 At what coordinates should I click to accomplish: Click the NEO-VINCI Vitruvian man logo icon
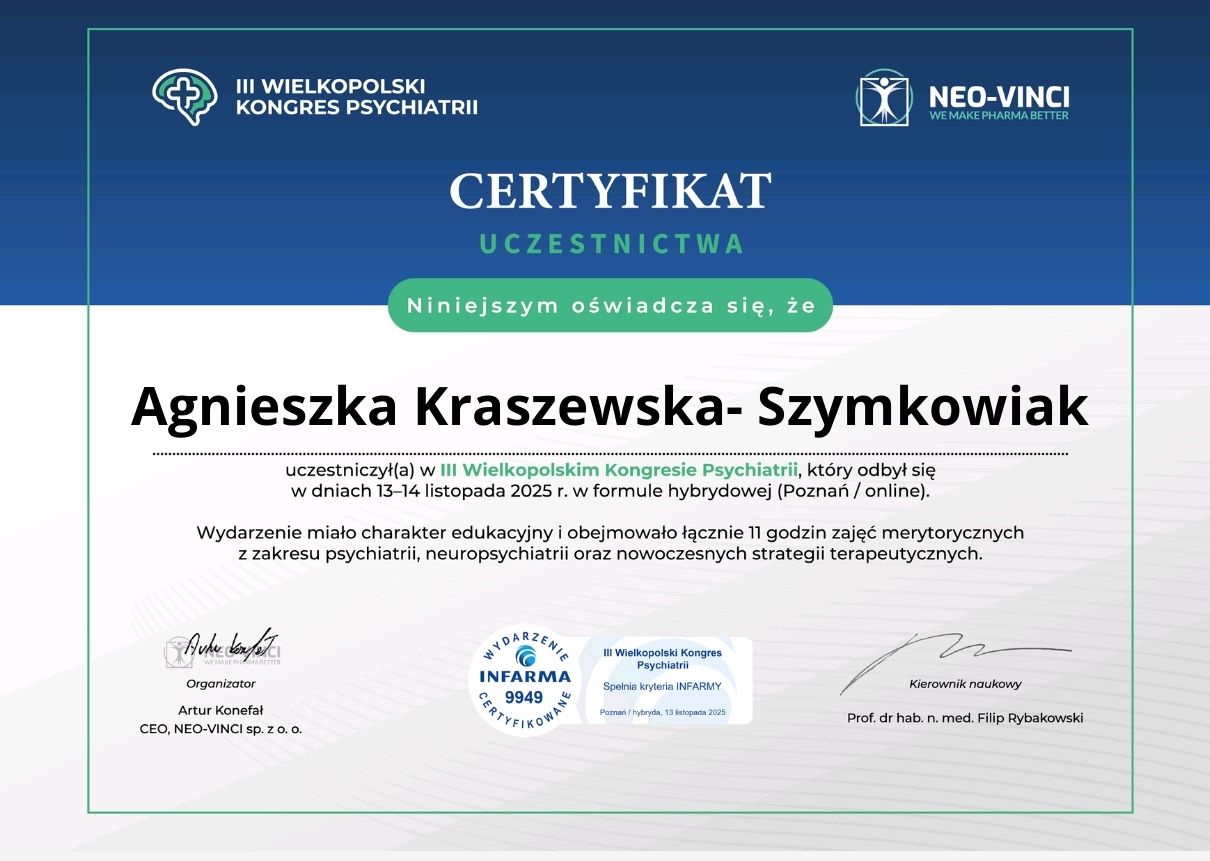(883, 97)
